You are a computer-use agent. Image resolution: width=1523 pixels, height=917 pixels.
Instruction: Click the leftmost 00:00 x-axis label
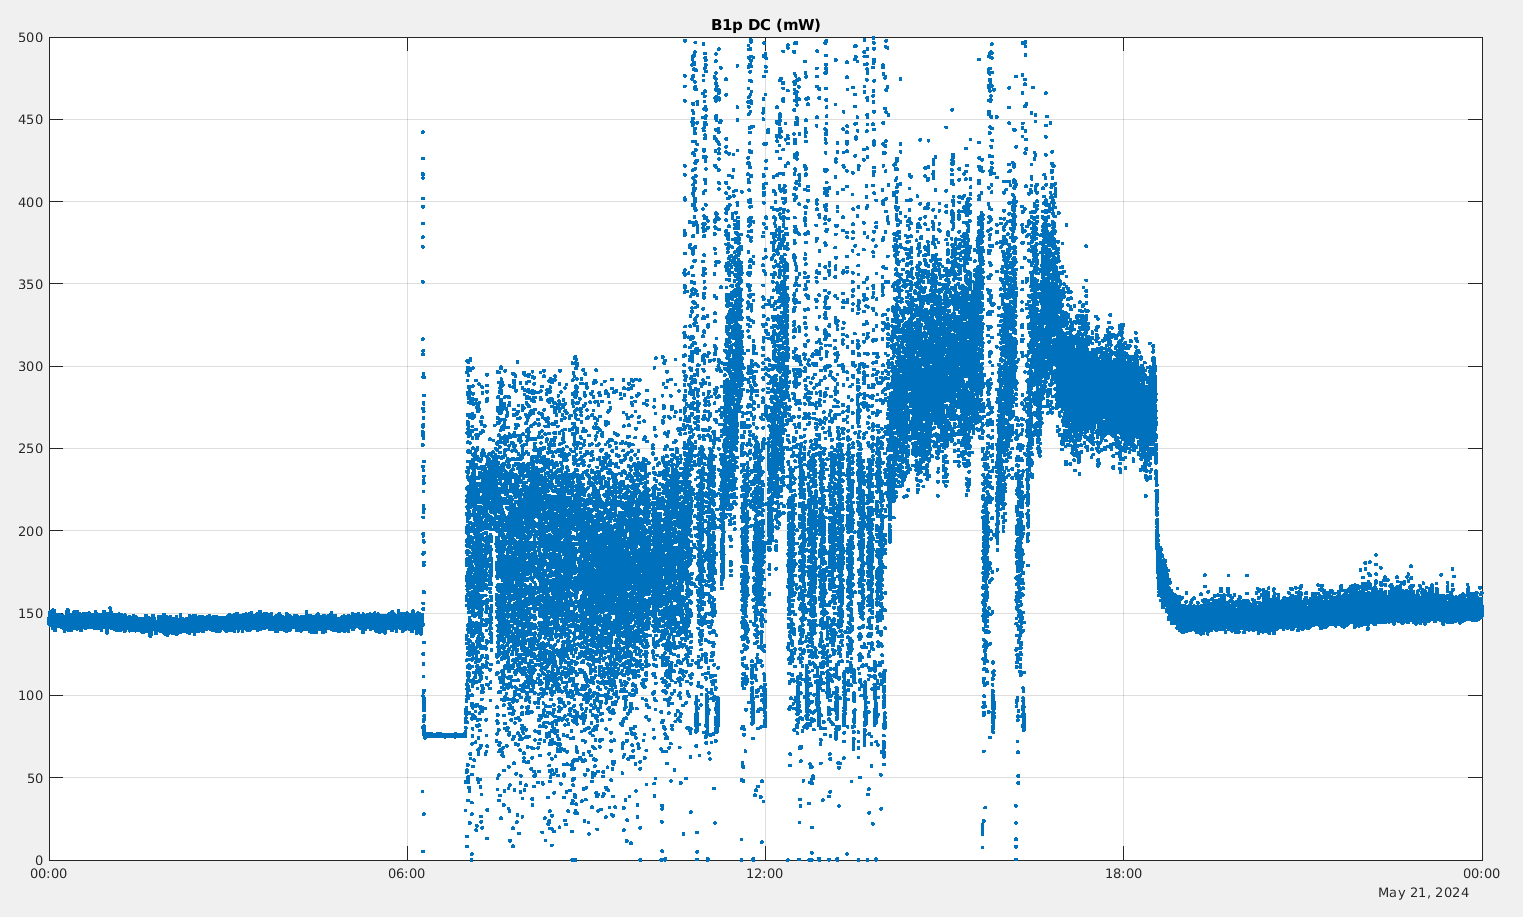[x=49, y=874]
